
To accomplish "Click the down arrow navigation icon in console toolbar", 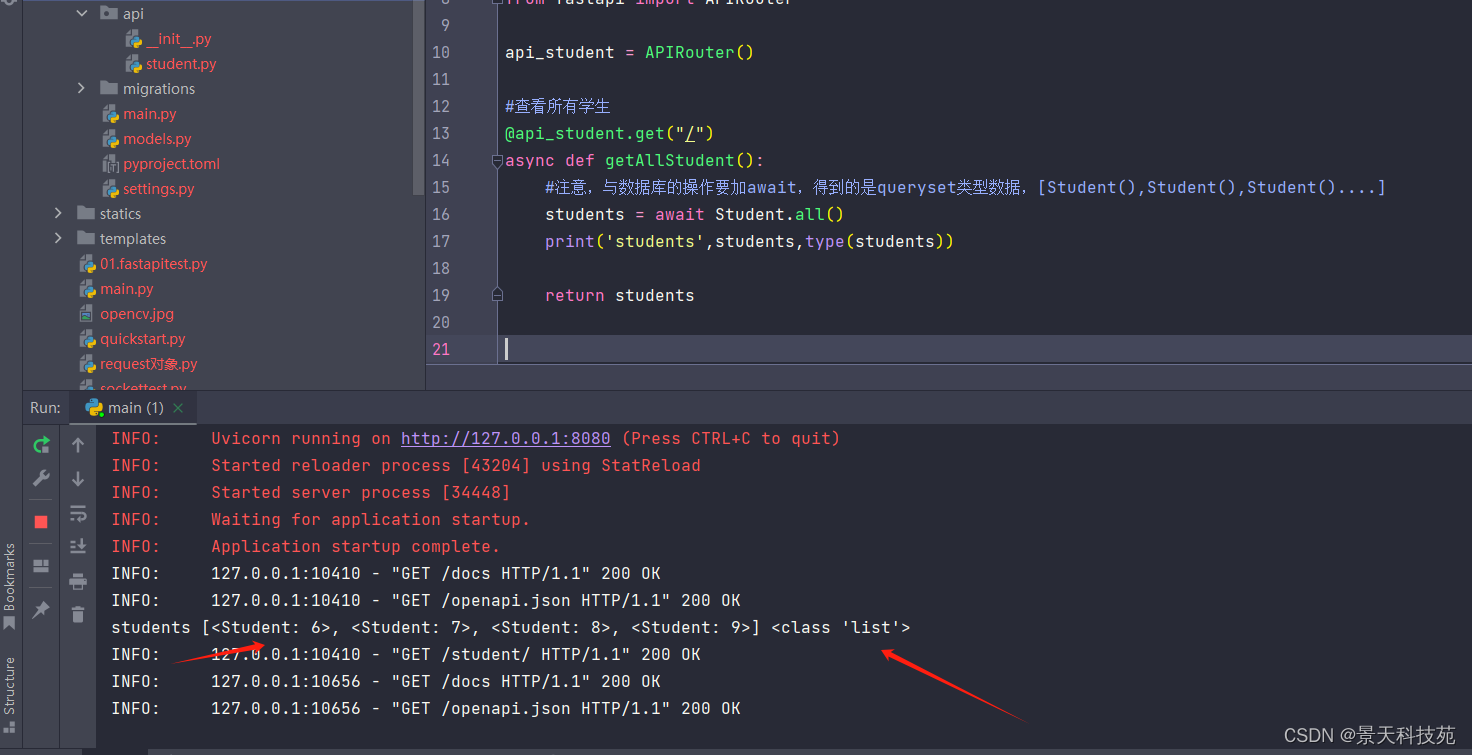I will click(78, 479).
